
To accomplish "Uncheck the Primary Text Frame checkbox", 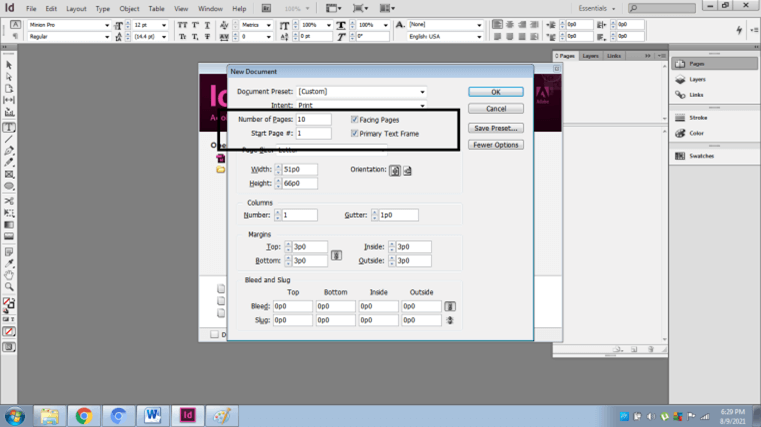I will (x=354, y=133).
